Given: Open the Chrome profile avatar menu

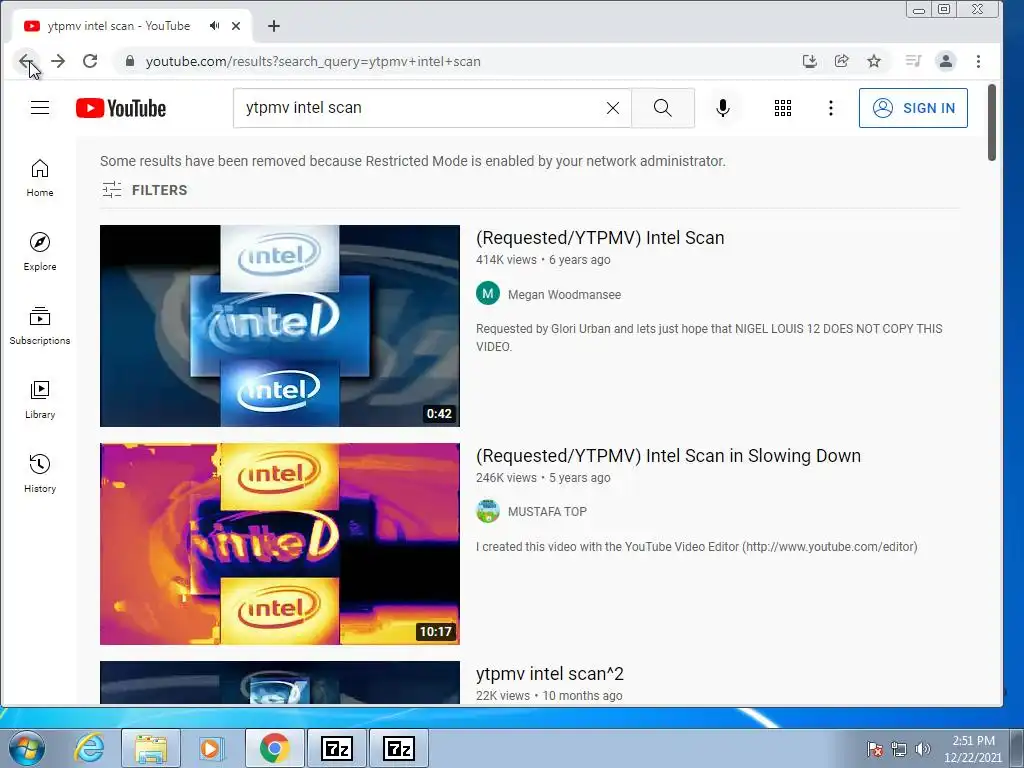Looking at the screenshot, I should point(946,61).
